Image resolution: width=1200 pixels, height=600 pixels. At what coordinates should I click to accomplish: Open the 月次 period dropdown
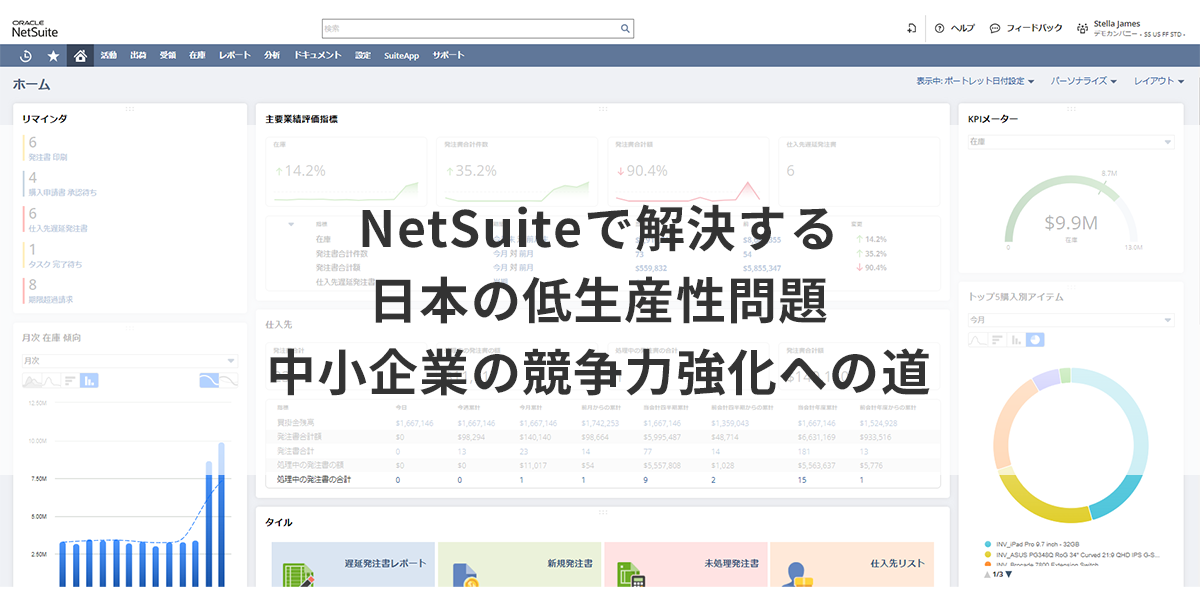click(130, 360)
